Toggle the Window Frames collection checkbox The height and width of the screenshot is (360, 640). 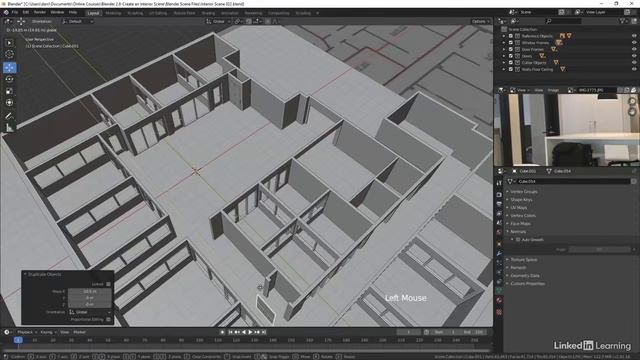(x=511, y=42)
